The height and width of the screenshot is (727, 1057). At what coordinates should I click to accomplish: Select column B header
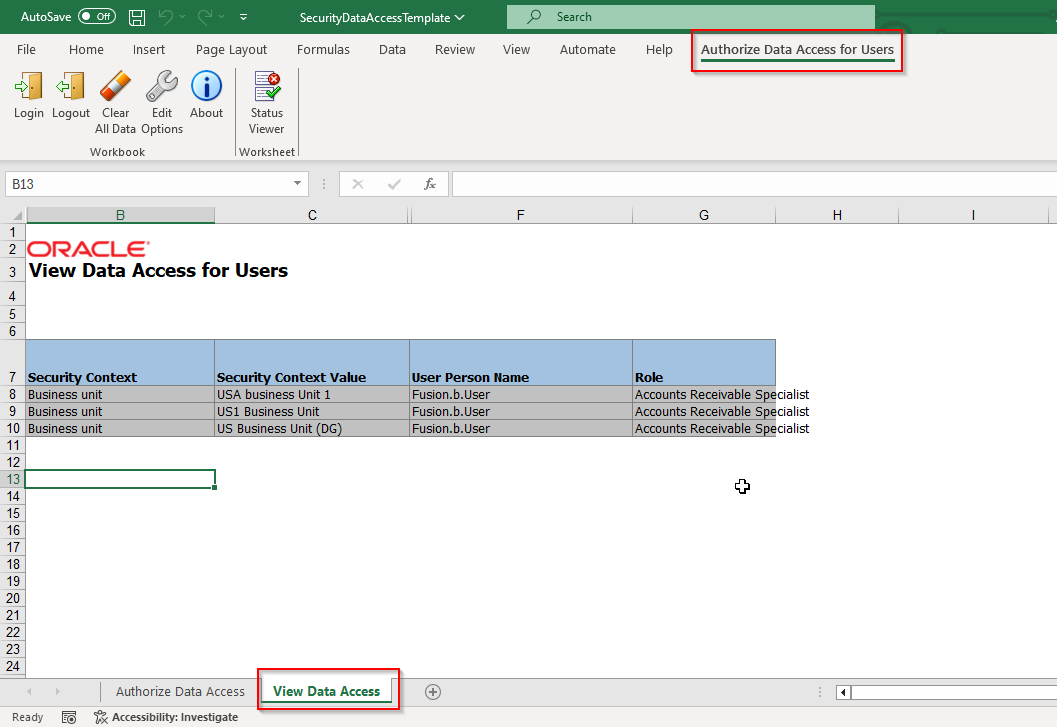click(x=120, y=215)
